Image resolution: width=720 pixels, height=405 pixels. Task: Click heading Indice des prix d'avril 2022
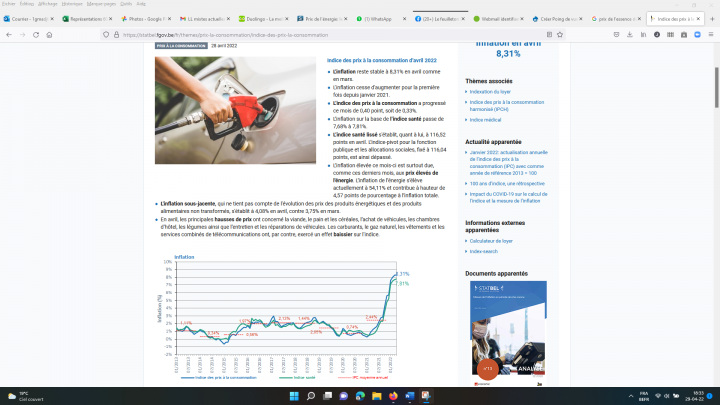(x=382, y=61)
